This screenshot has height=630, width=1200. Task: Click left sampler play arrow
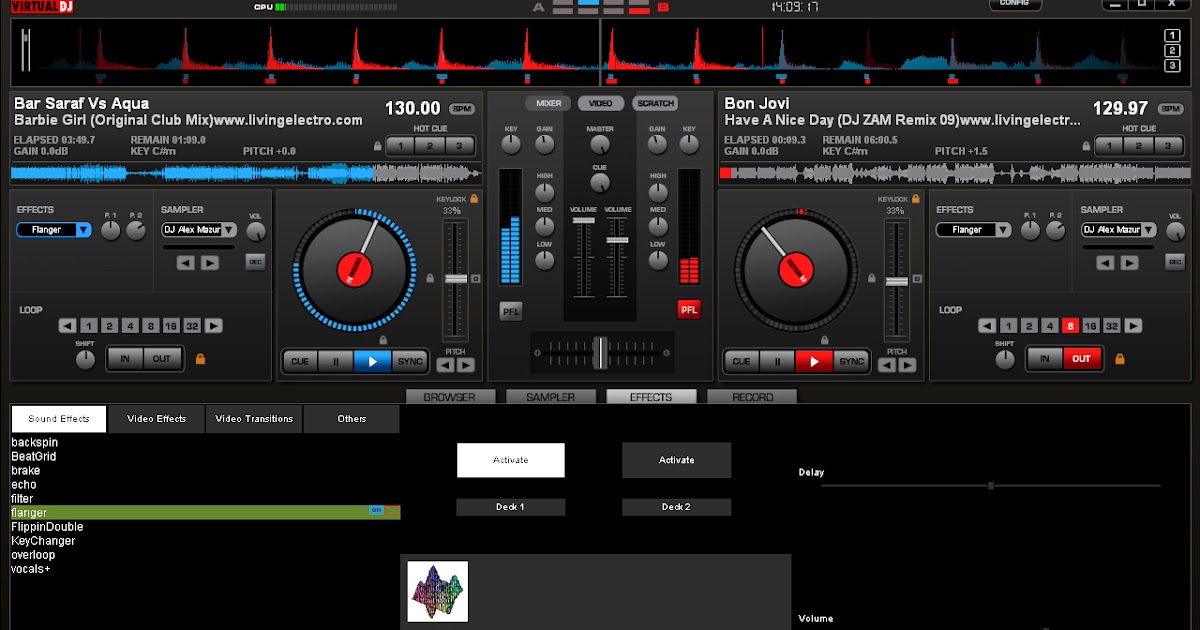click(x=209, y=263)
